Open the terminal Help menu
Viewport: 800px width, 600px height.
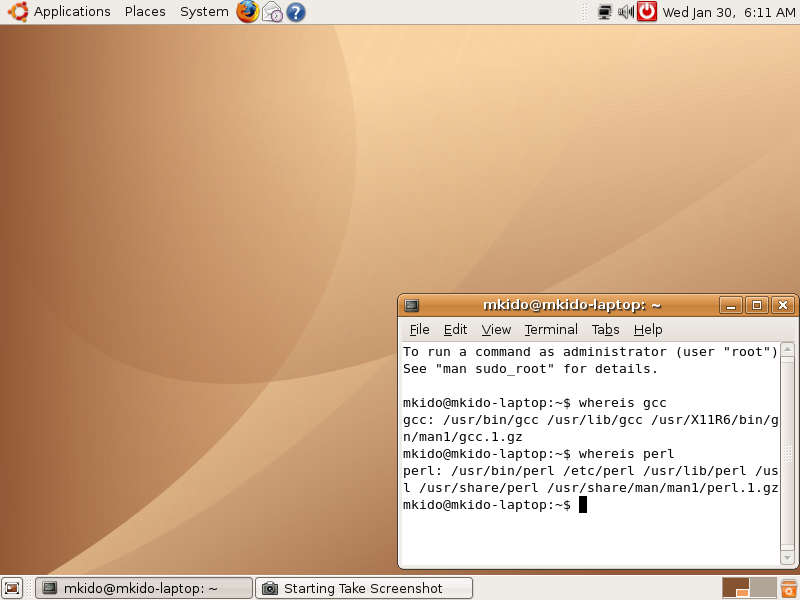[648, 330]
